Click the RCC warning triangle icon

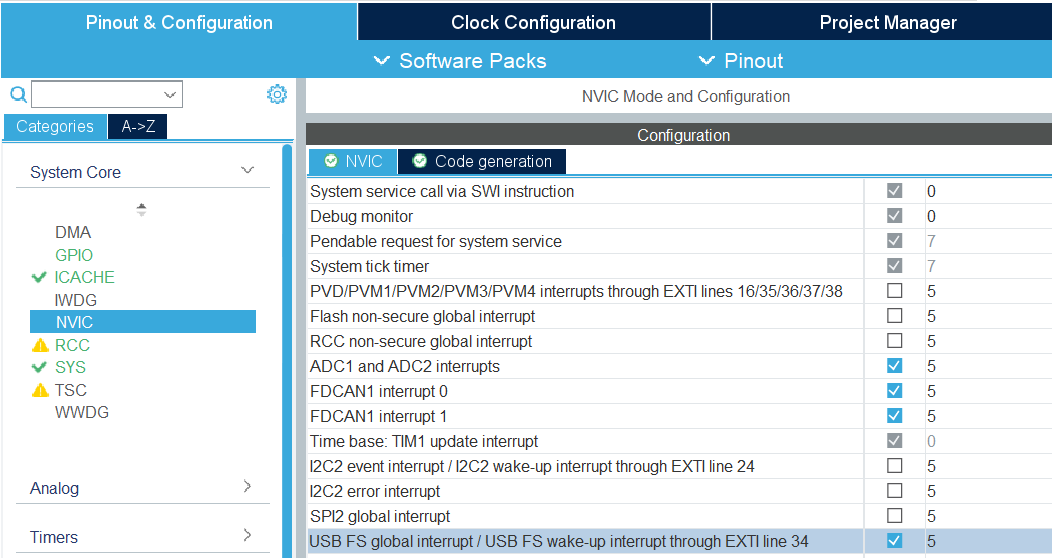[x=40, y=345]
